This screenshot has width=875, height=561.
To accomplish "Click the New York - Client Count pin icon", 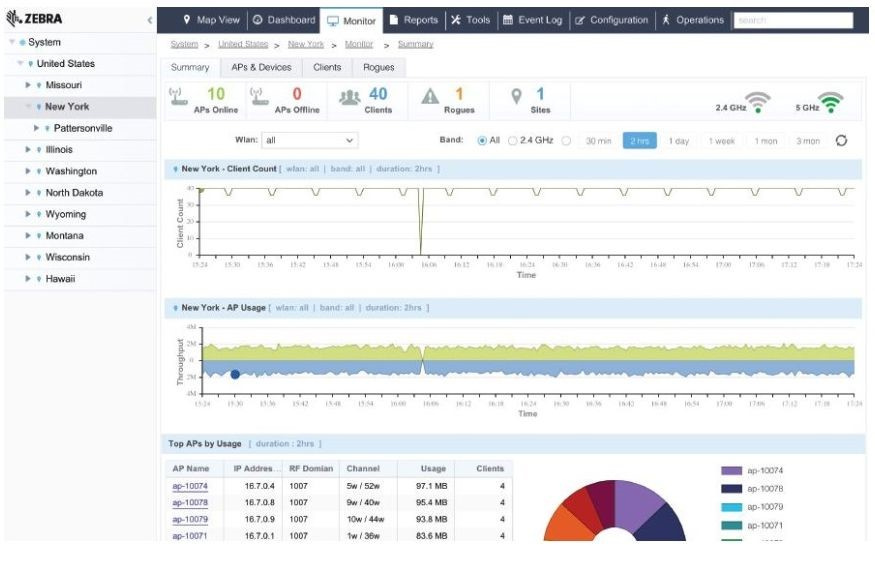I will [176, 169].
